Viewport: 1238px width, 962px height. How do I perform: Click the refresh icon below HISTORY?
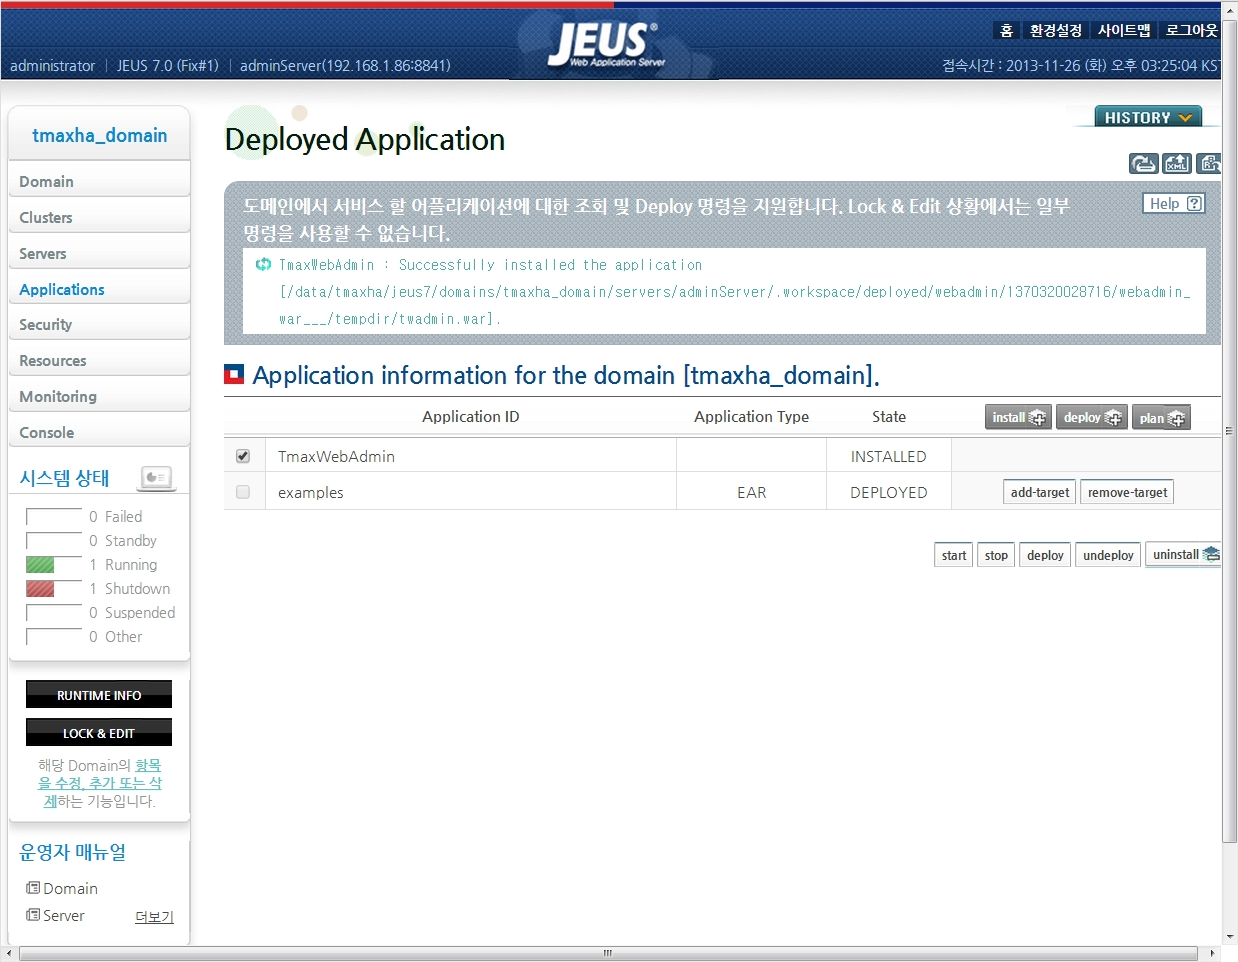[1143, 163]
